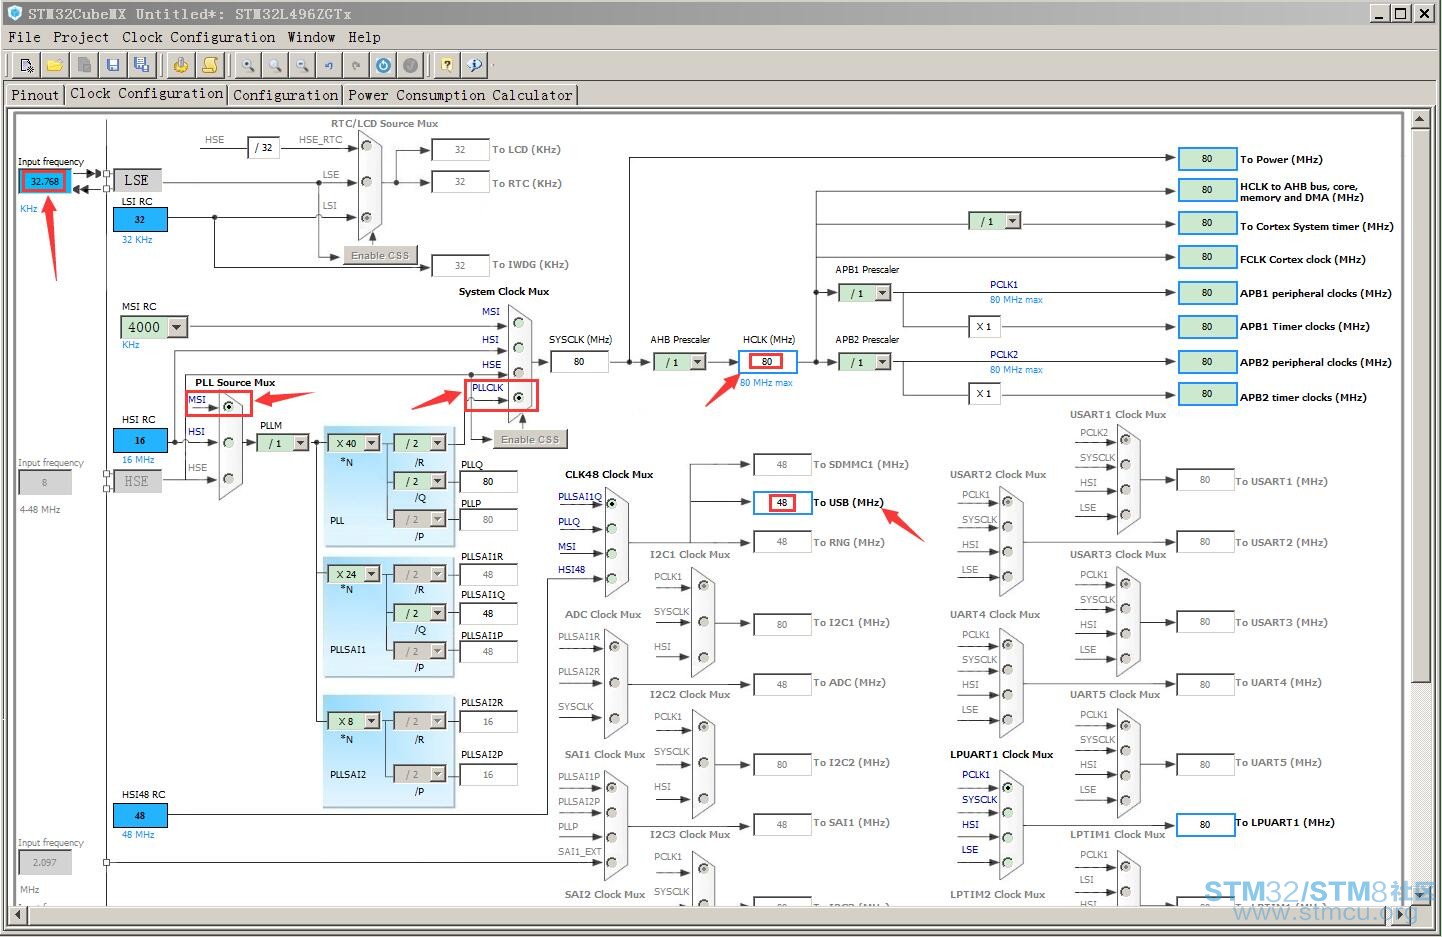Click the LSE input frequency 32.768 field
This screenshot has height=937, width=1442.
pos(44,181)
